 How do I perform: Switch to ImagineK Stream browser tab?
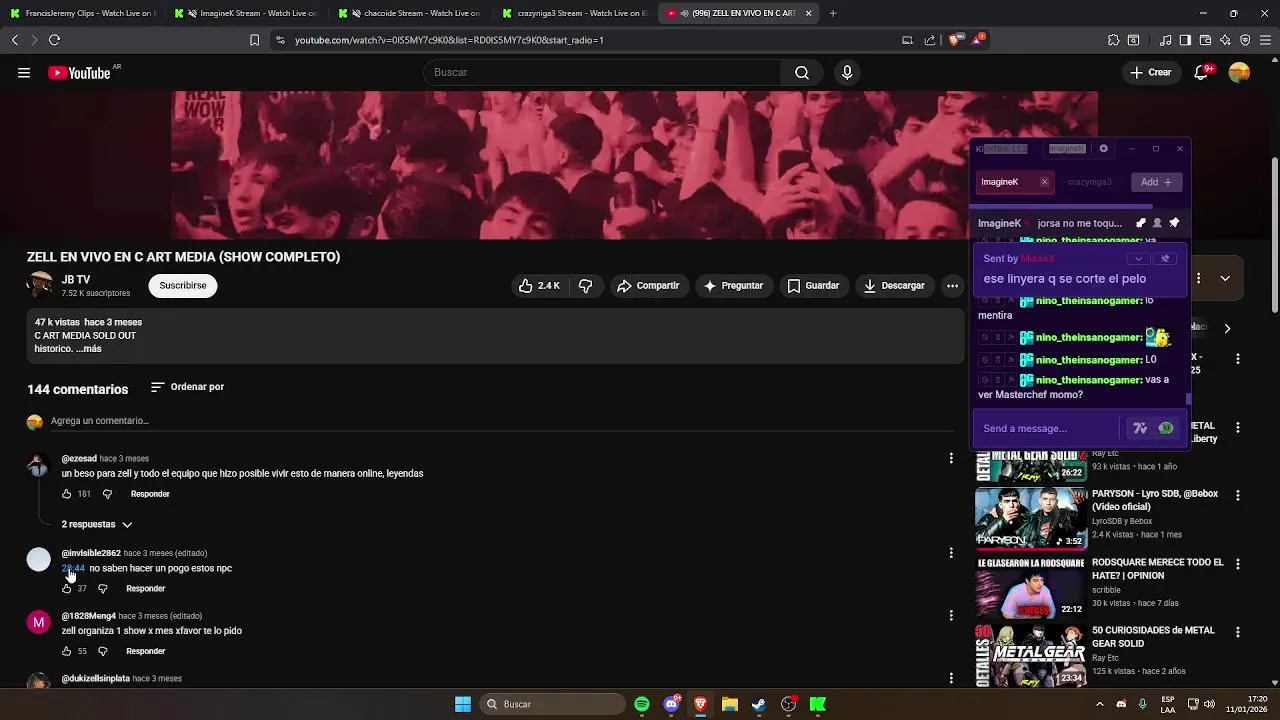click(x=247, y=13)
